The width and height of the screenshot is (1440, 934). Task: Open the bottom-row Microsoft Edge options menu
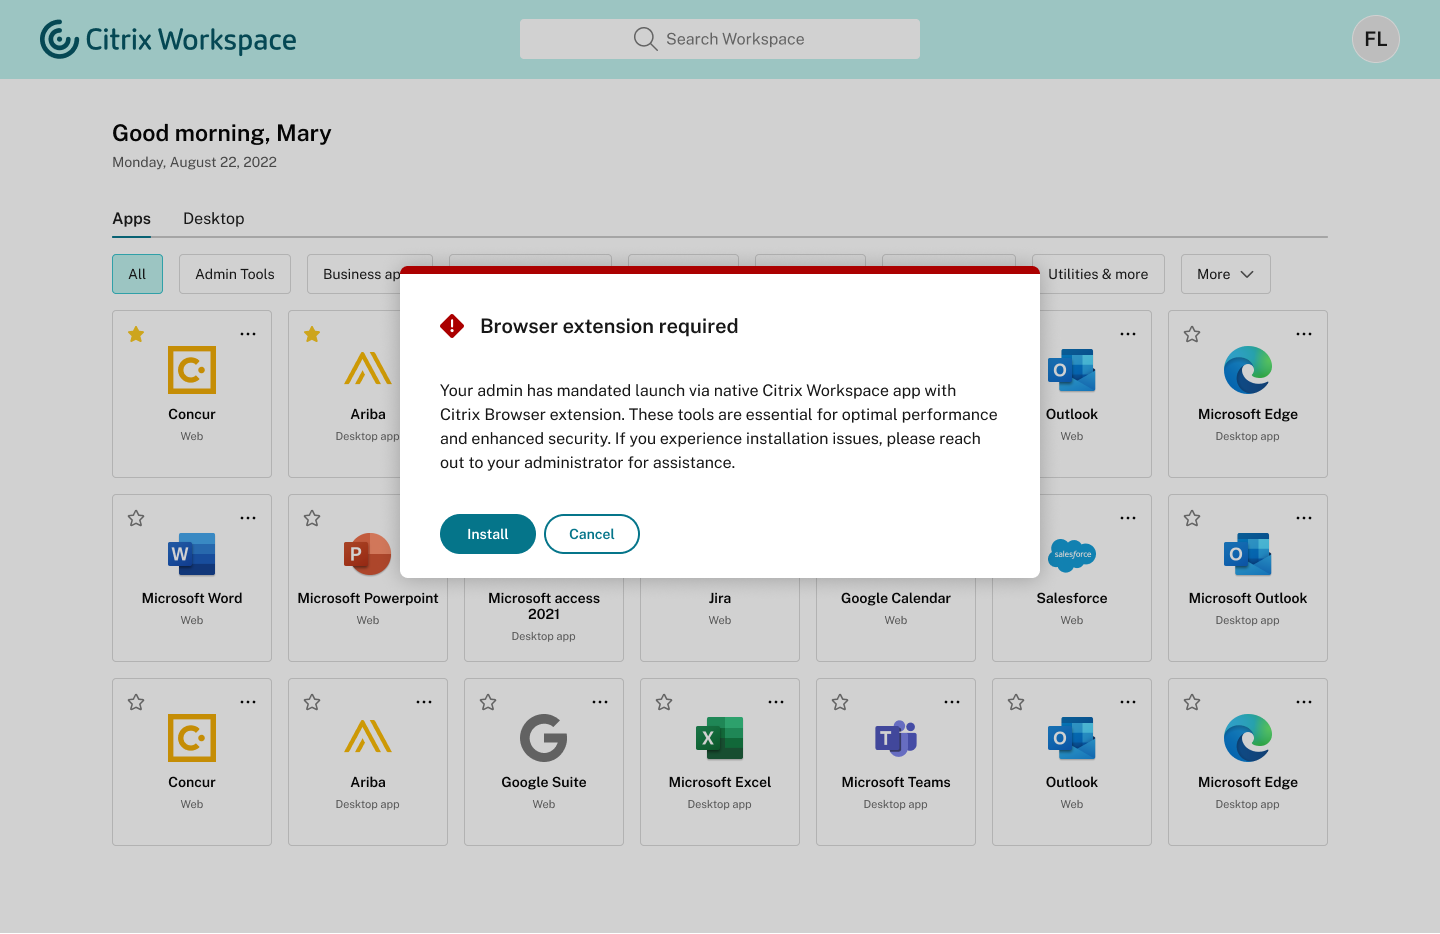tap(1304, 702)
